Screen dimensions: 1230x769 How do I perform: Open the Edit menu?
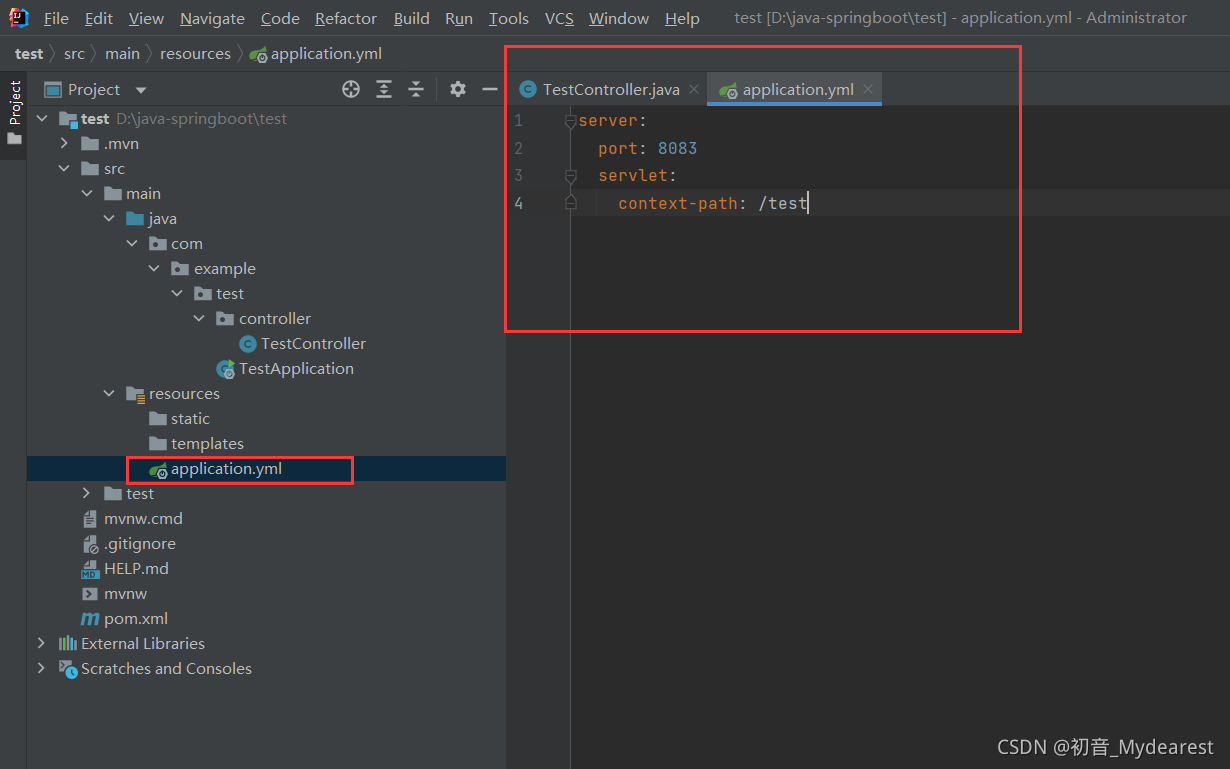99,18
